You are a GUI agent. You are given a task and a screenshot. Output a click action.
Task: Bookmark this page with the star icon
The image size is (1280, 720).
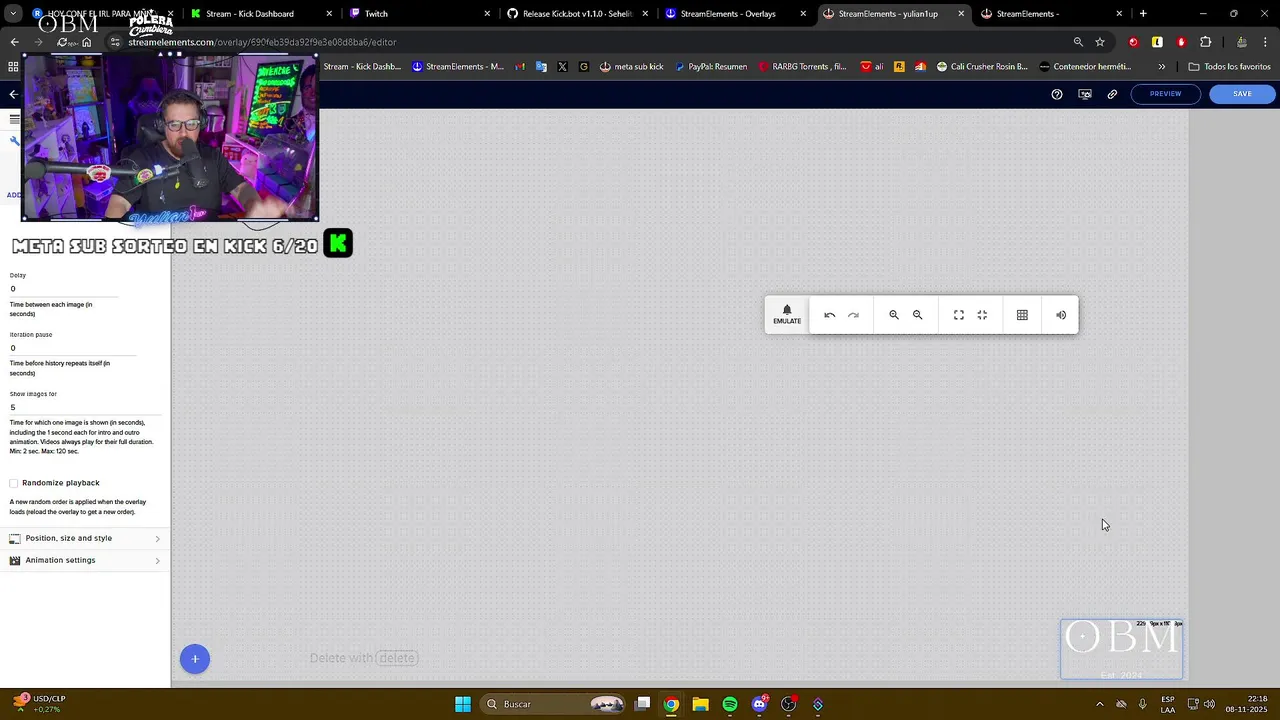1100,42
